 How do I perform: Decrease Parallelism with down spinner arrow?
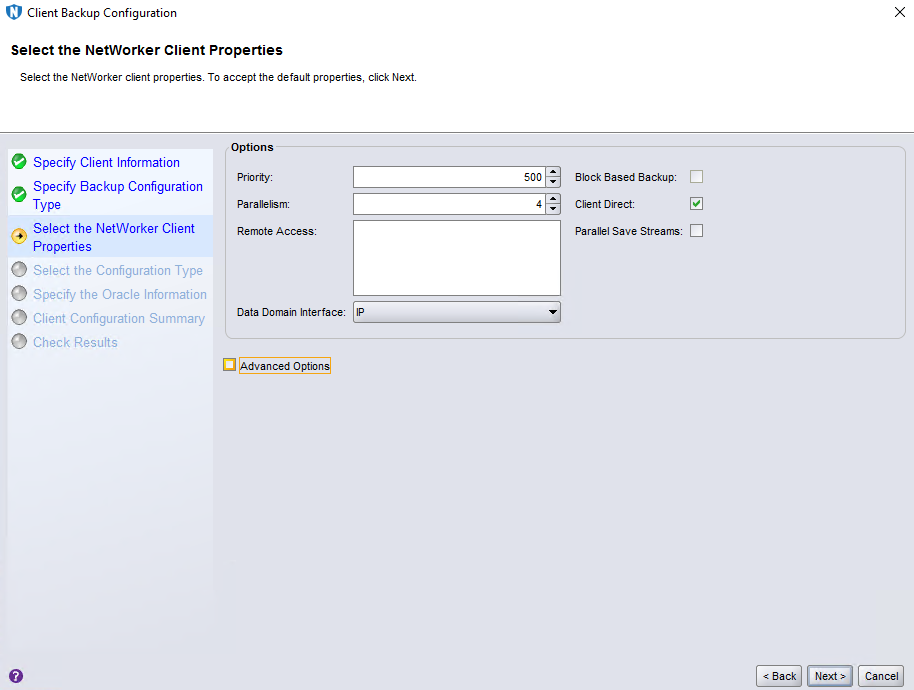tap(553, 209)
